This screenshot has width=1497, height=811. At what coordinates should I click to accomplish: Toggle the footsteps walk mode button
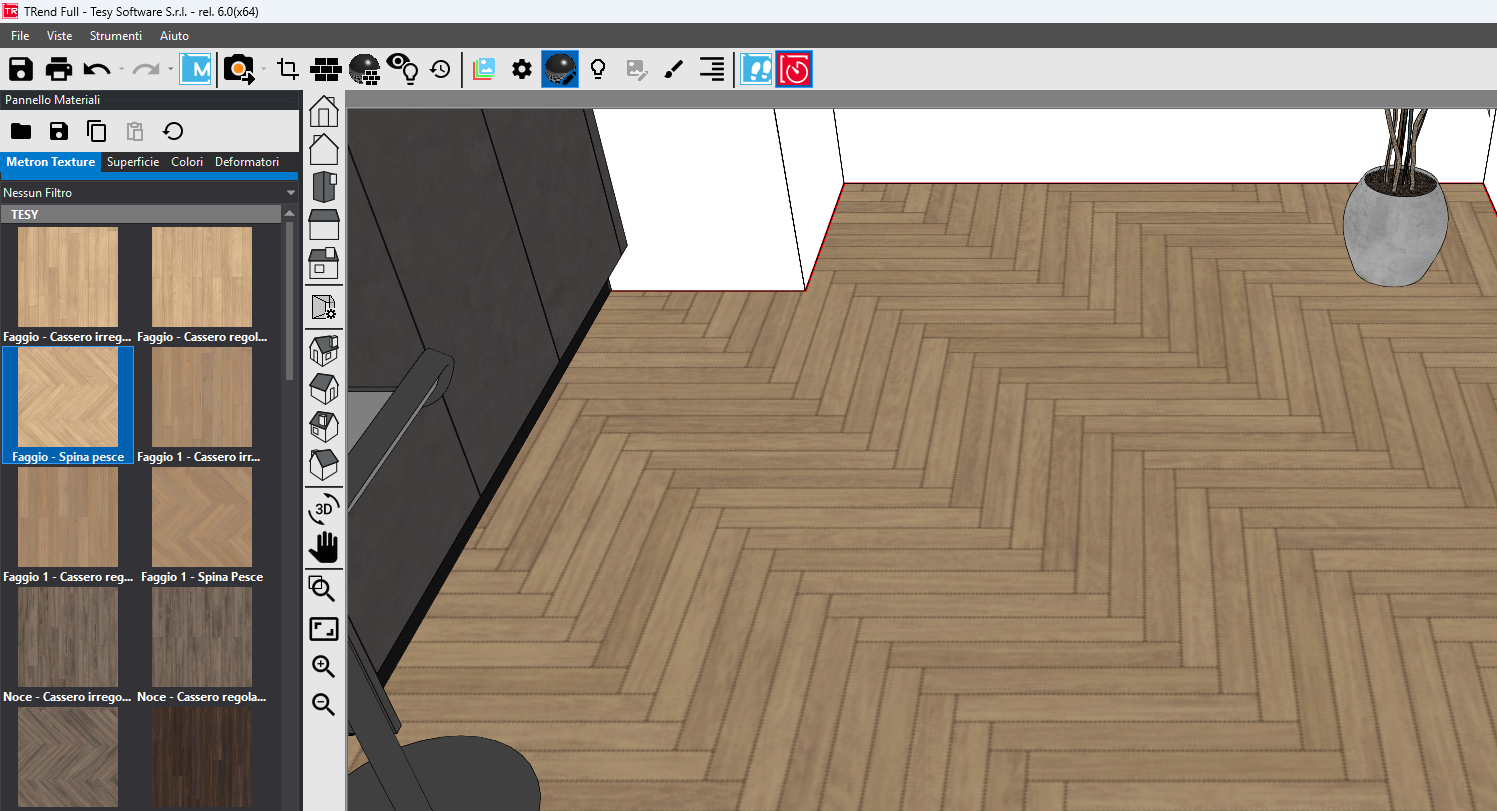756,69
